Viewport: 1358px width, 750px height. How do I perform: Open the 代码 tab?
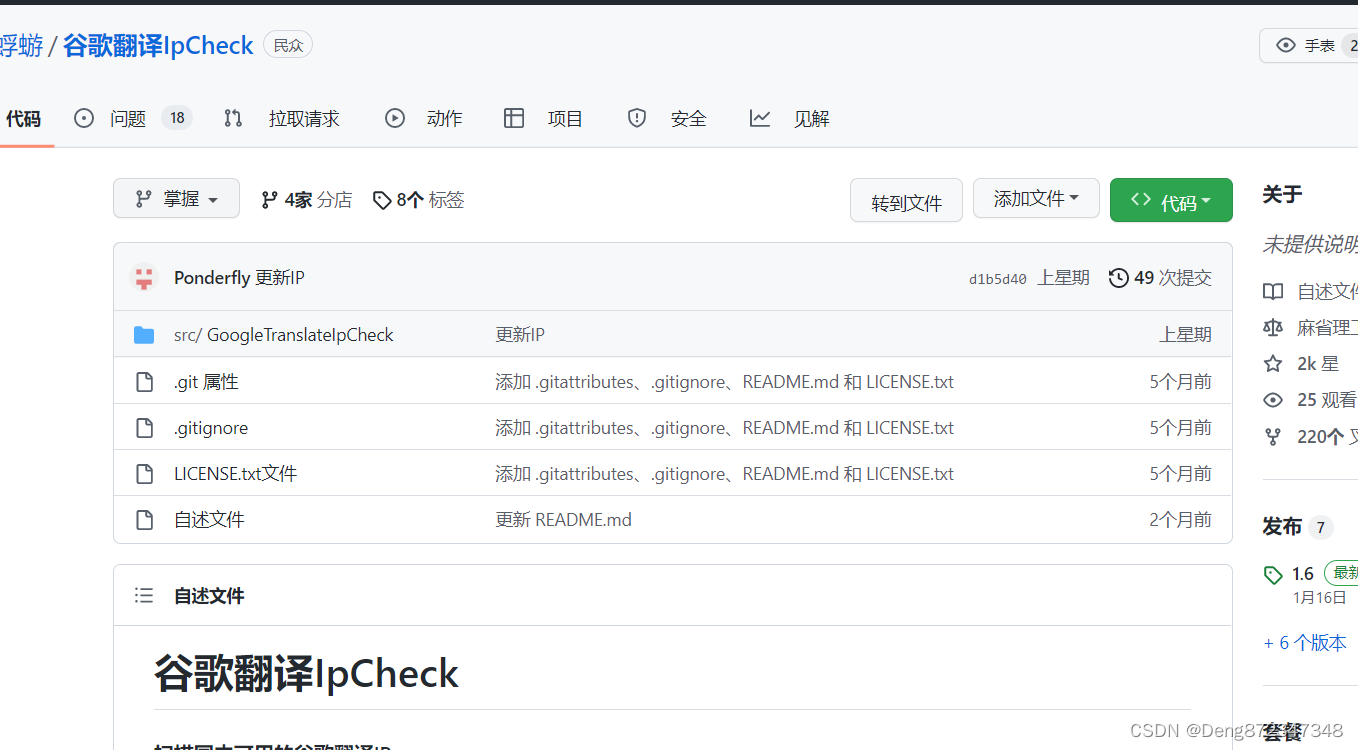coord(23,119)
